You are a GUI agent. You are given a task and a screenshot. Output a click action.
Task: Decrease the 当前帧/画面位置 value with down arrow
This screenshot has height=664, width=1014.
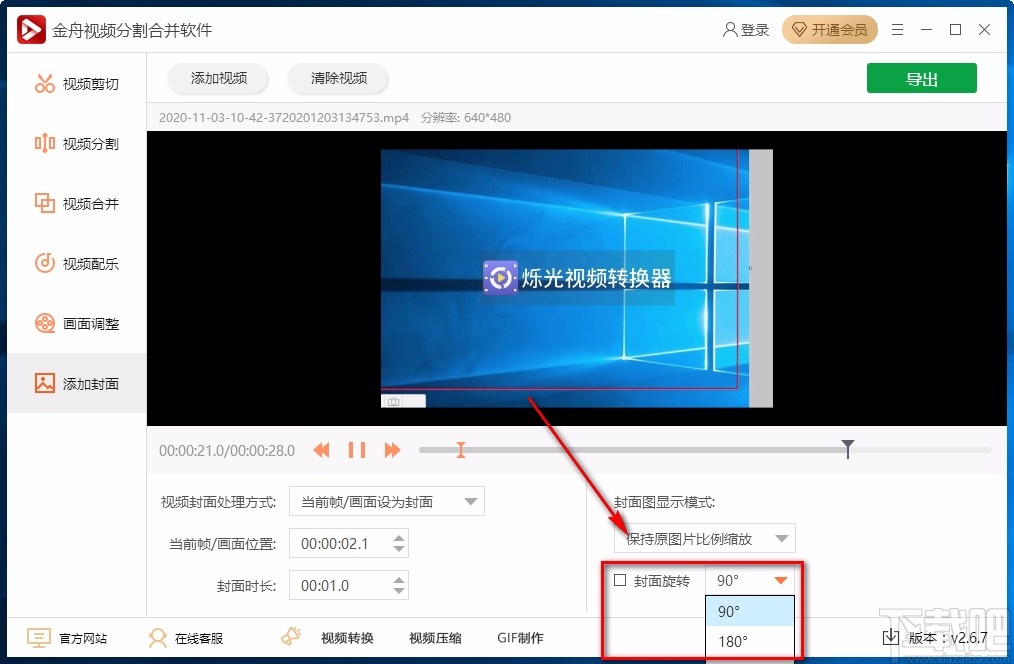coord(399,550)
